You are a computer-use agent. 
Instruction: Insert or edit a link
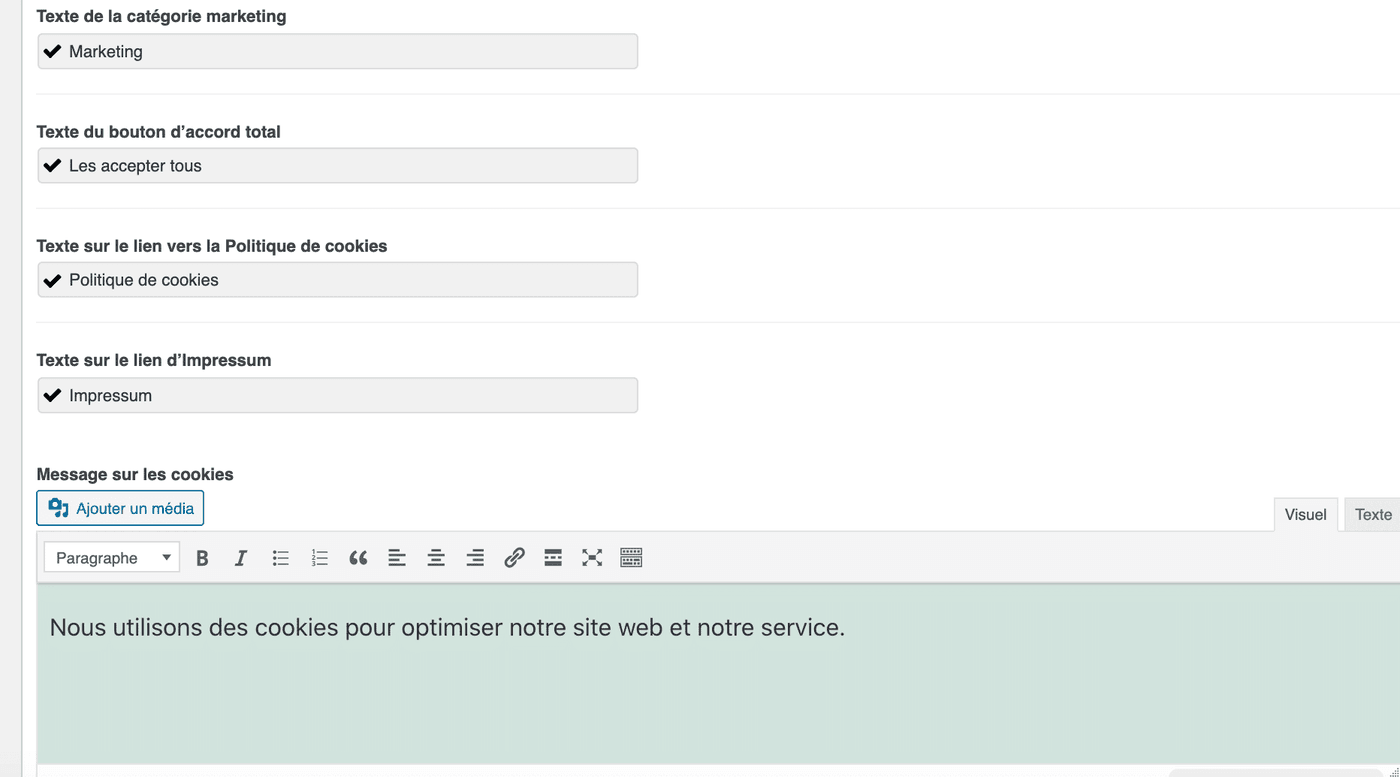pyautogui.click(x=514, y=558)
